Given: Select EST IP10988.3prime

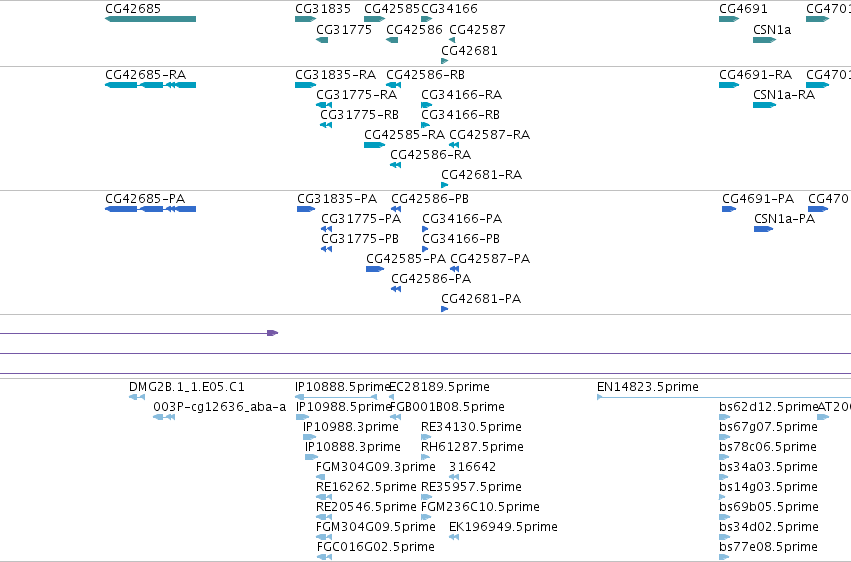Looking at the screenshot, I should click(x=309, y=437).
